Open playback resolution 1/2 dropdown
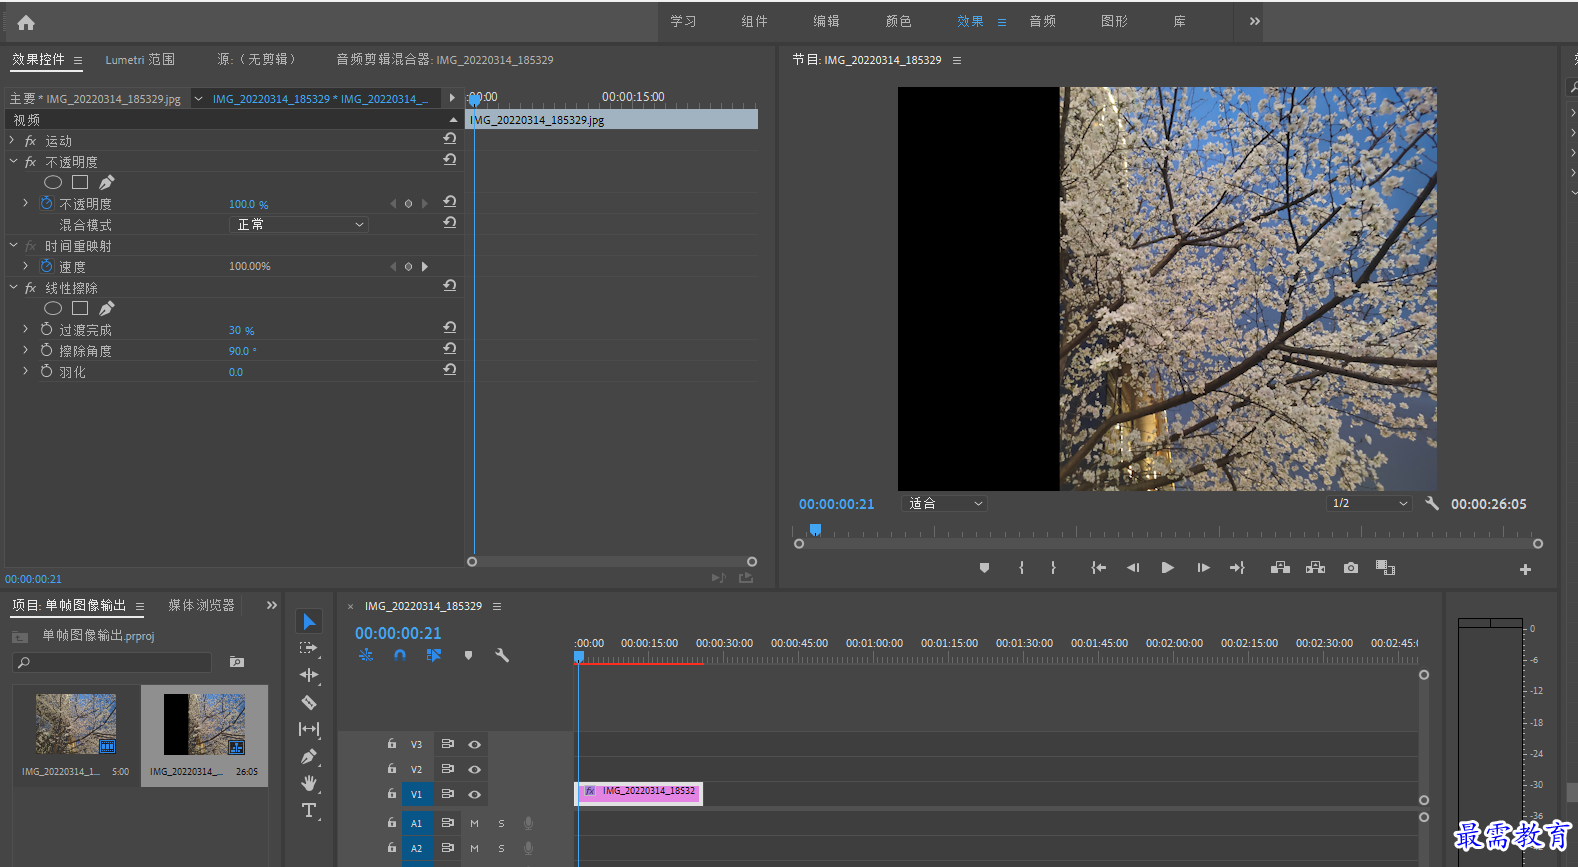1578x867 pixels. pyautogui.click(x=1369, y=504)
